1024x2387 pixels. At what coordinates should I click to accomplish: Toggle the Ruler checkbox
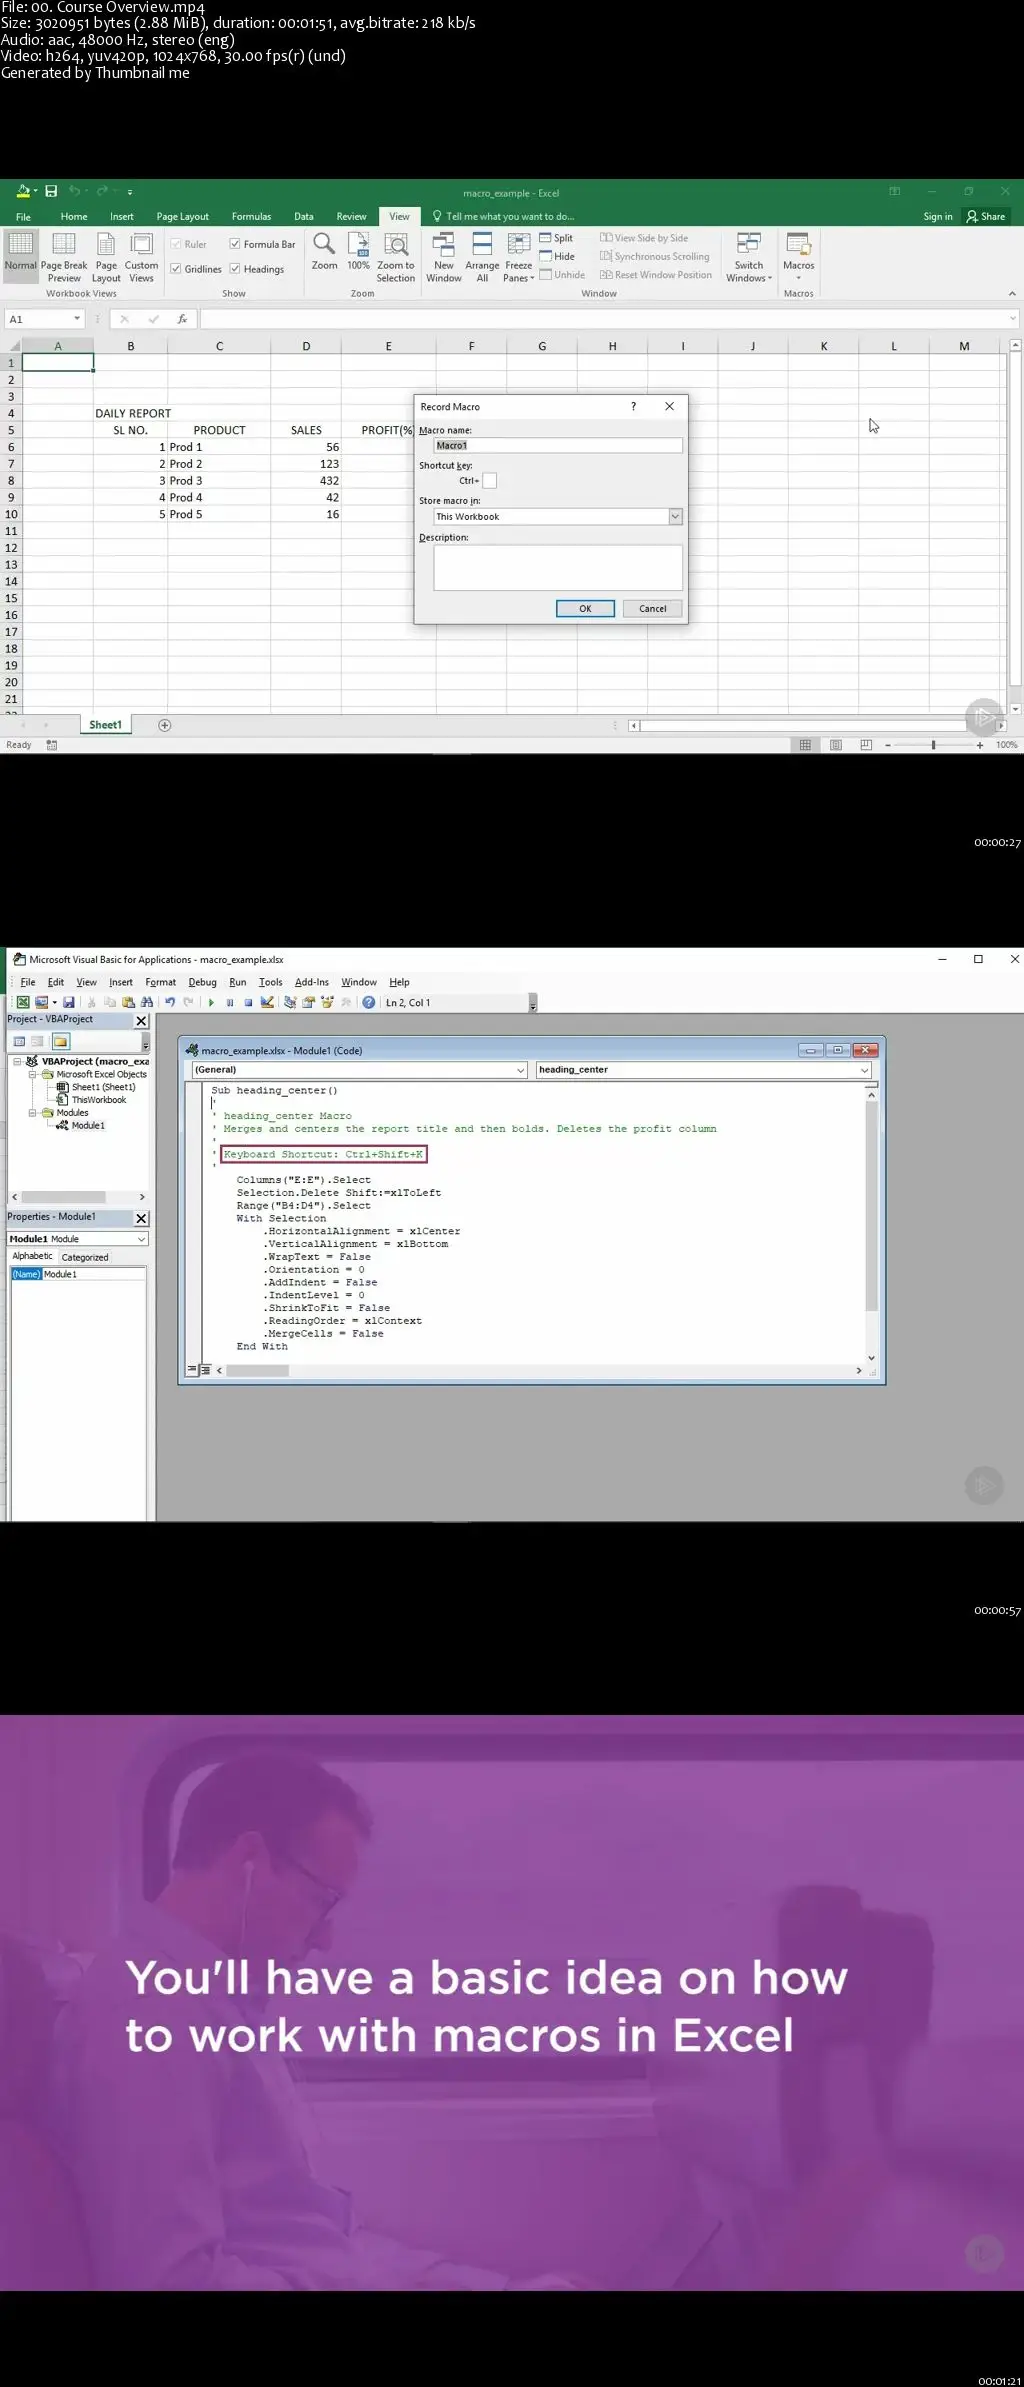pyautogui.click(x=176, y=244)
